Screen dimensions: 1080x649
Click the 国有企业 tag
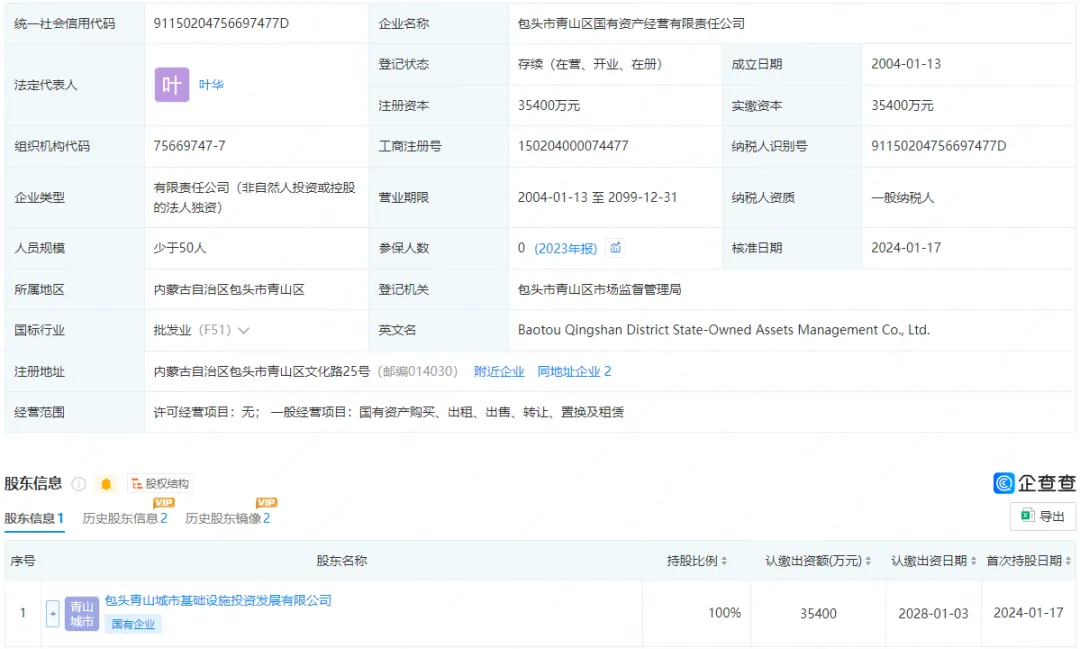coord(133,624)
